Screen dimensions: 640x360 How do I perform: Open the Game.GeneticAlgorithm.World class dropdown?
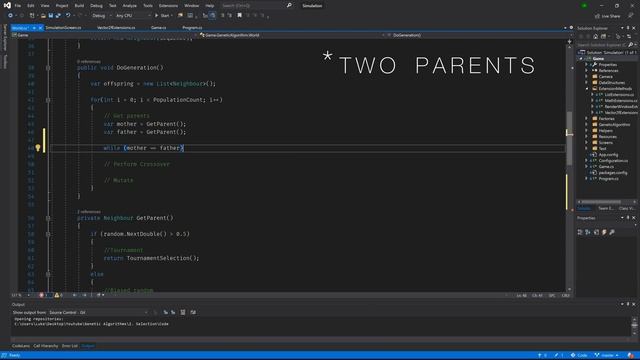click(292, 35)
